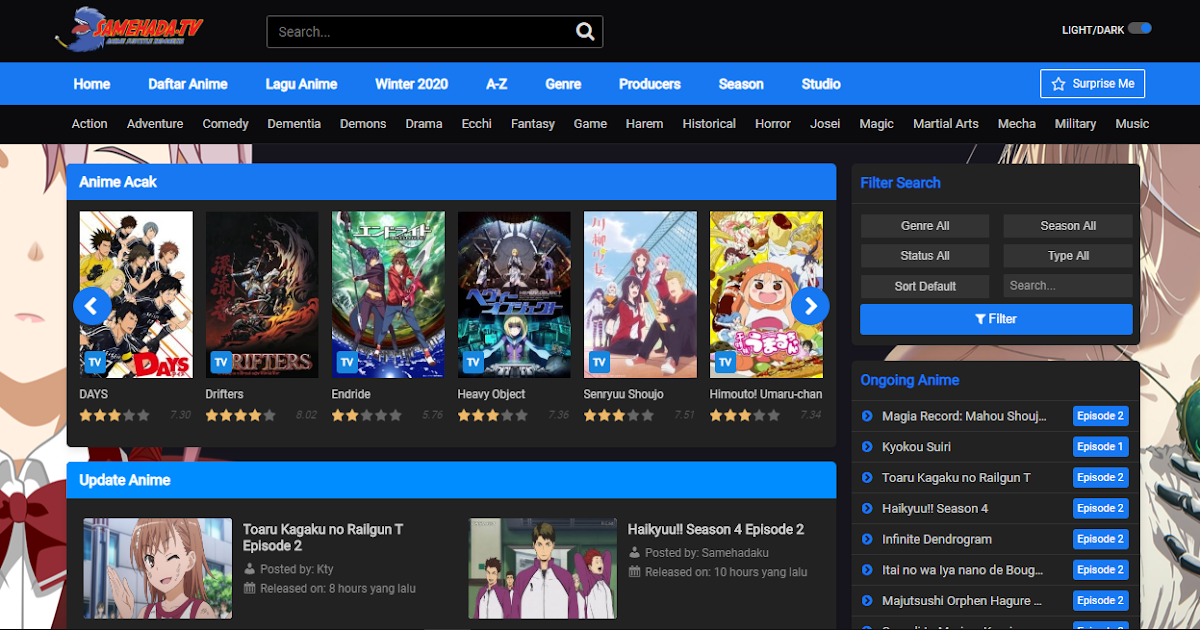This screenshot has height=630, width=1200.
Task: Click the star rating under Drifters
Action: (x=240, y=415)
